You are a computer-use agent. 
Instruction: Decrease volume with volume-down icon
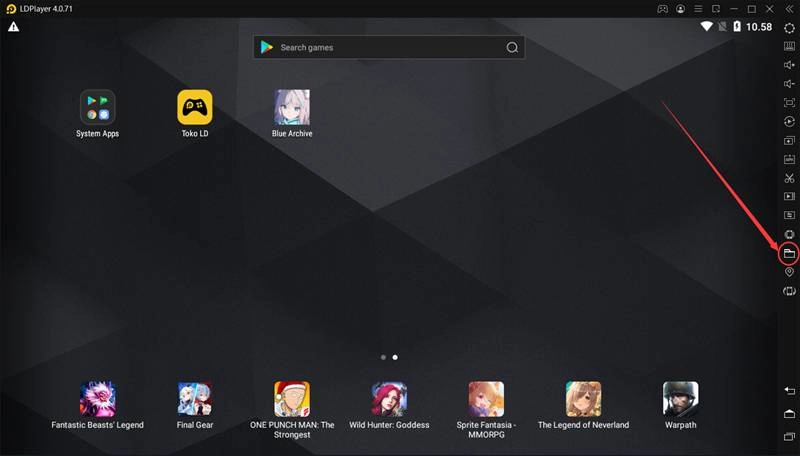789,84
